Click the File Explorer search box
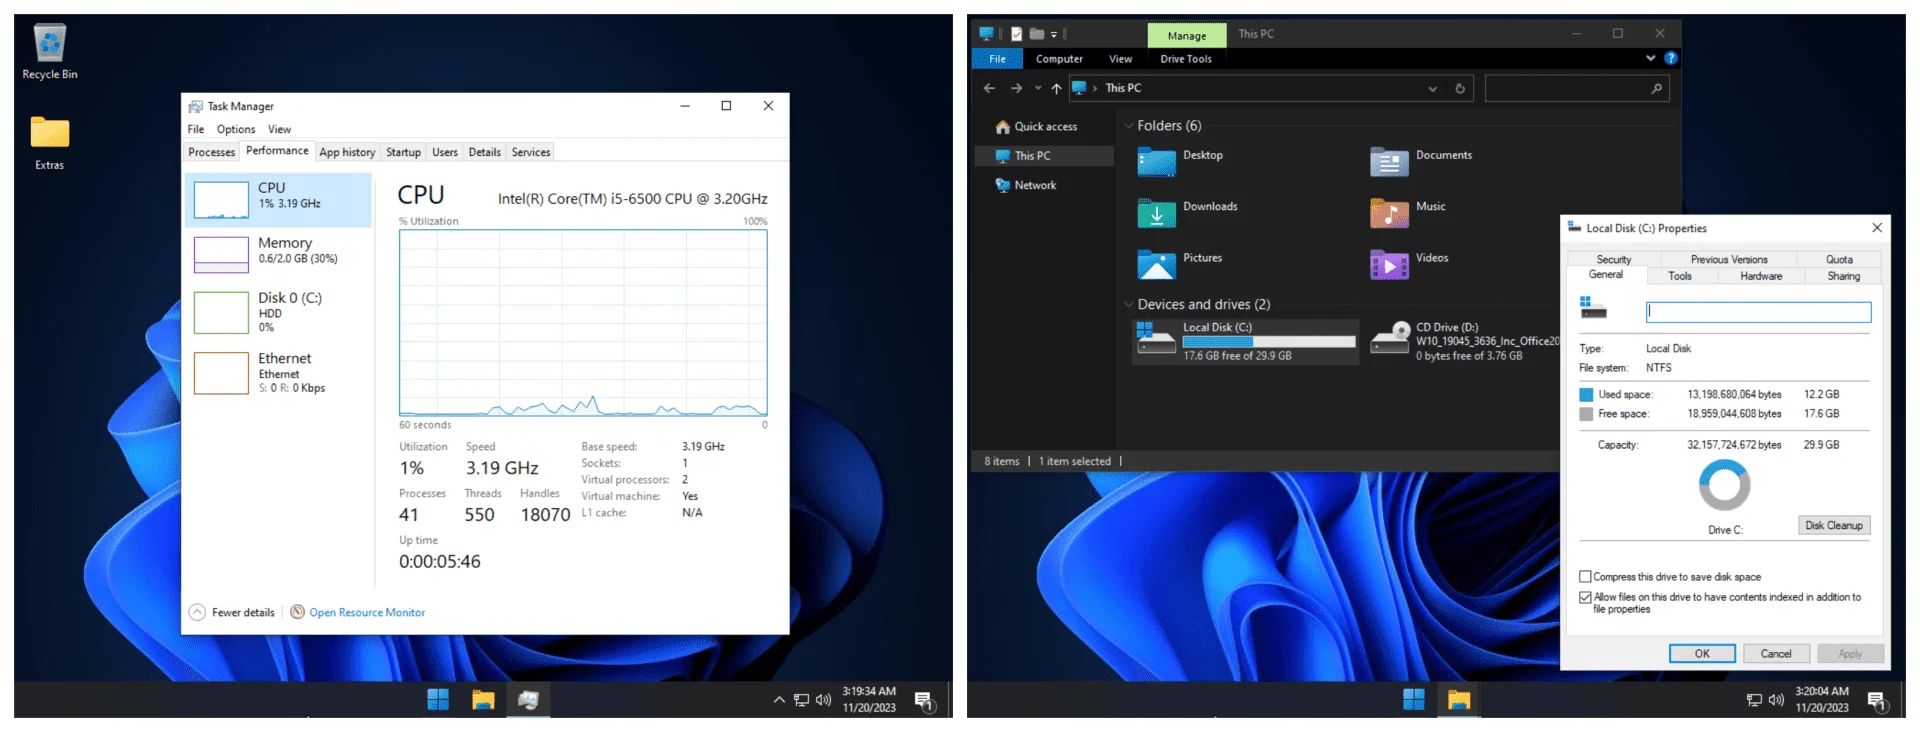Image resolution: width=1920 pixels, height=732 pixels. click(x=1577, y=89)
